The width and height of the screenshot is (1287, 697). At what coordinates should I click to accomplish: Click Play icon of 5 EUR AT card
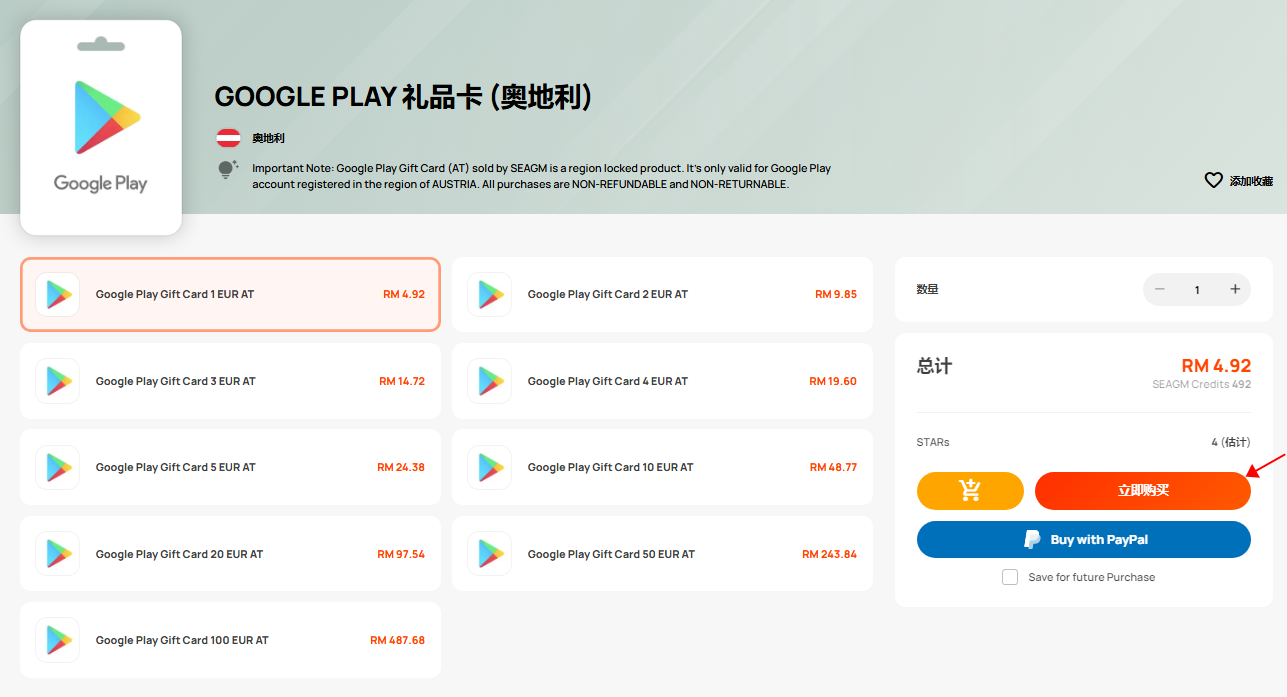click(58, 467)
